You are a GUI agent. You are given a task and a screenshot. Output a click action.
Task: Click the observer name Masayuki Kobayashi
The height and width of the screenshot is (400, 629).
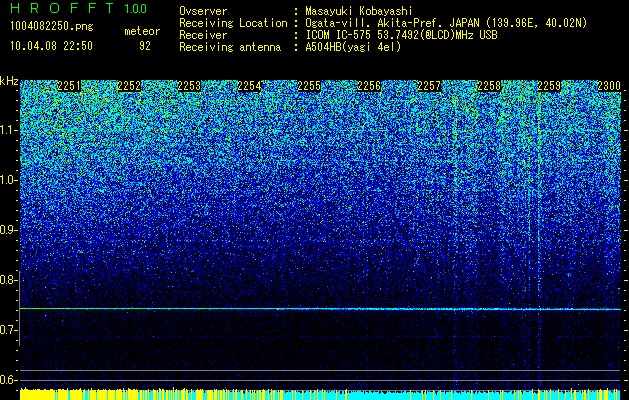pyautogui.click(x=359, y=12)
